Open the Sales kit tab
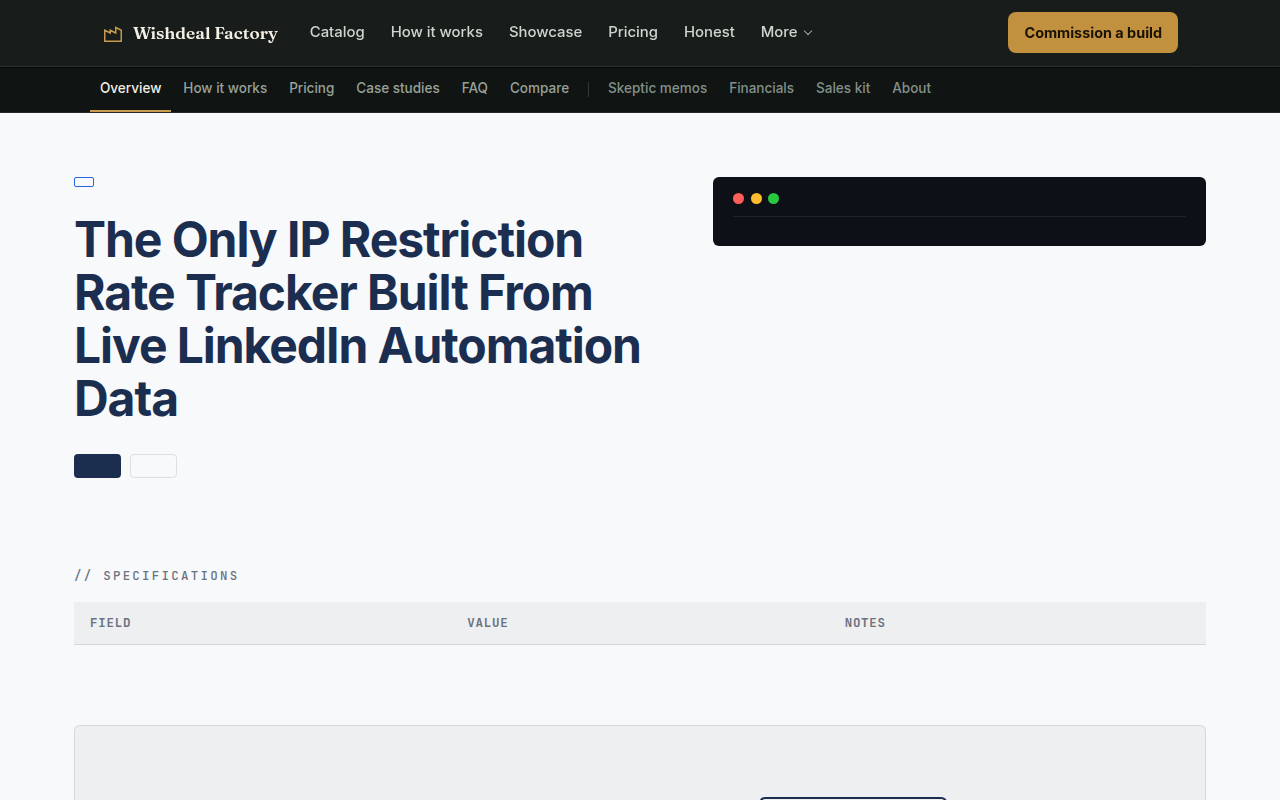Image resolution: width=1280 pixels, height=800 pixels. (x=843, y=88)
